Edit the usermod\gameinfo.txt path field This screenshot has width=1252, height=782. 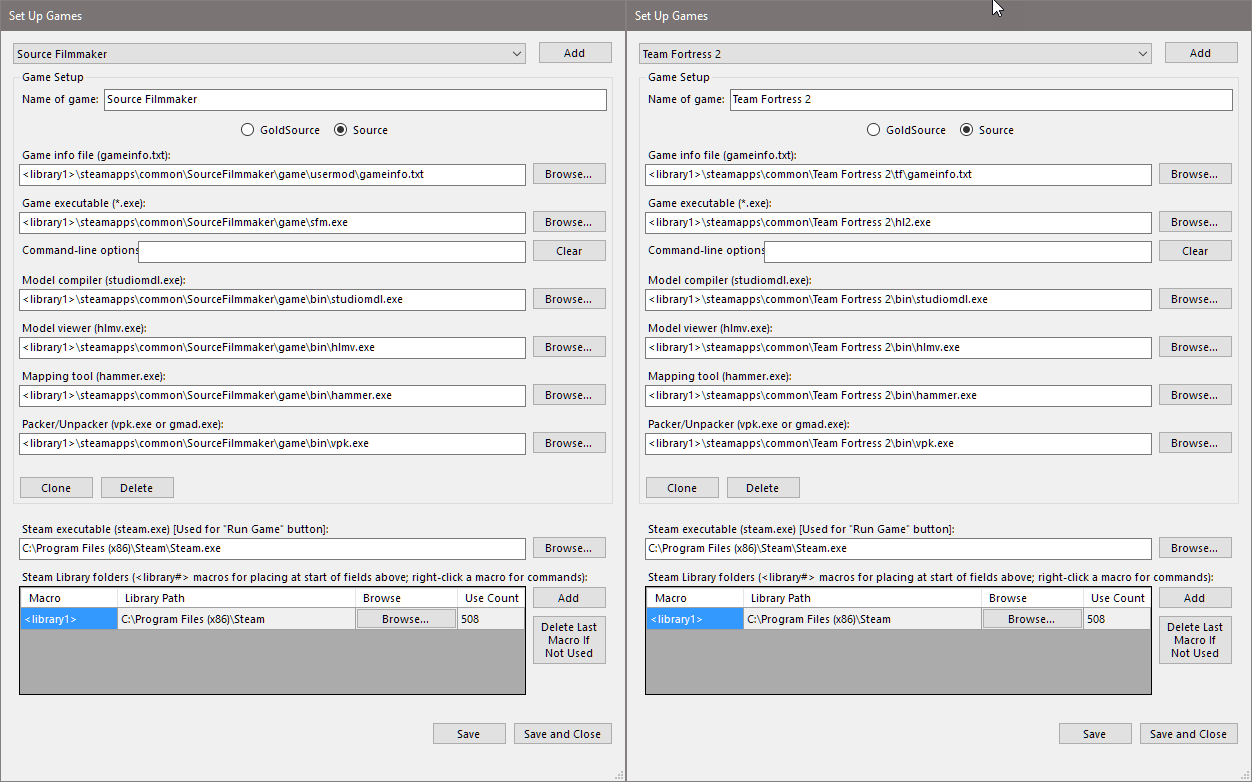tap(272, 174)
